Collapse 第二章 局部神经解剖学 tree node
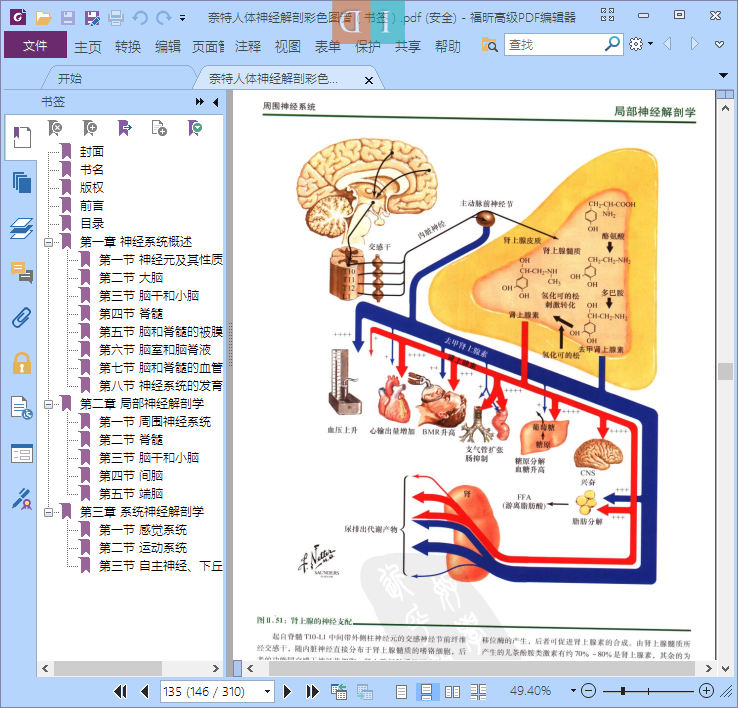 pos(48,404)
